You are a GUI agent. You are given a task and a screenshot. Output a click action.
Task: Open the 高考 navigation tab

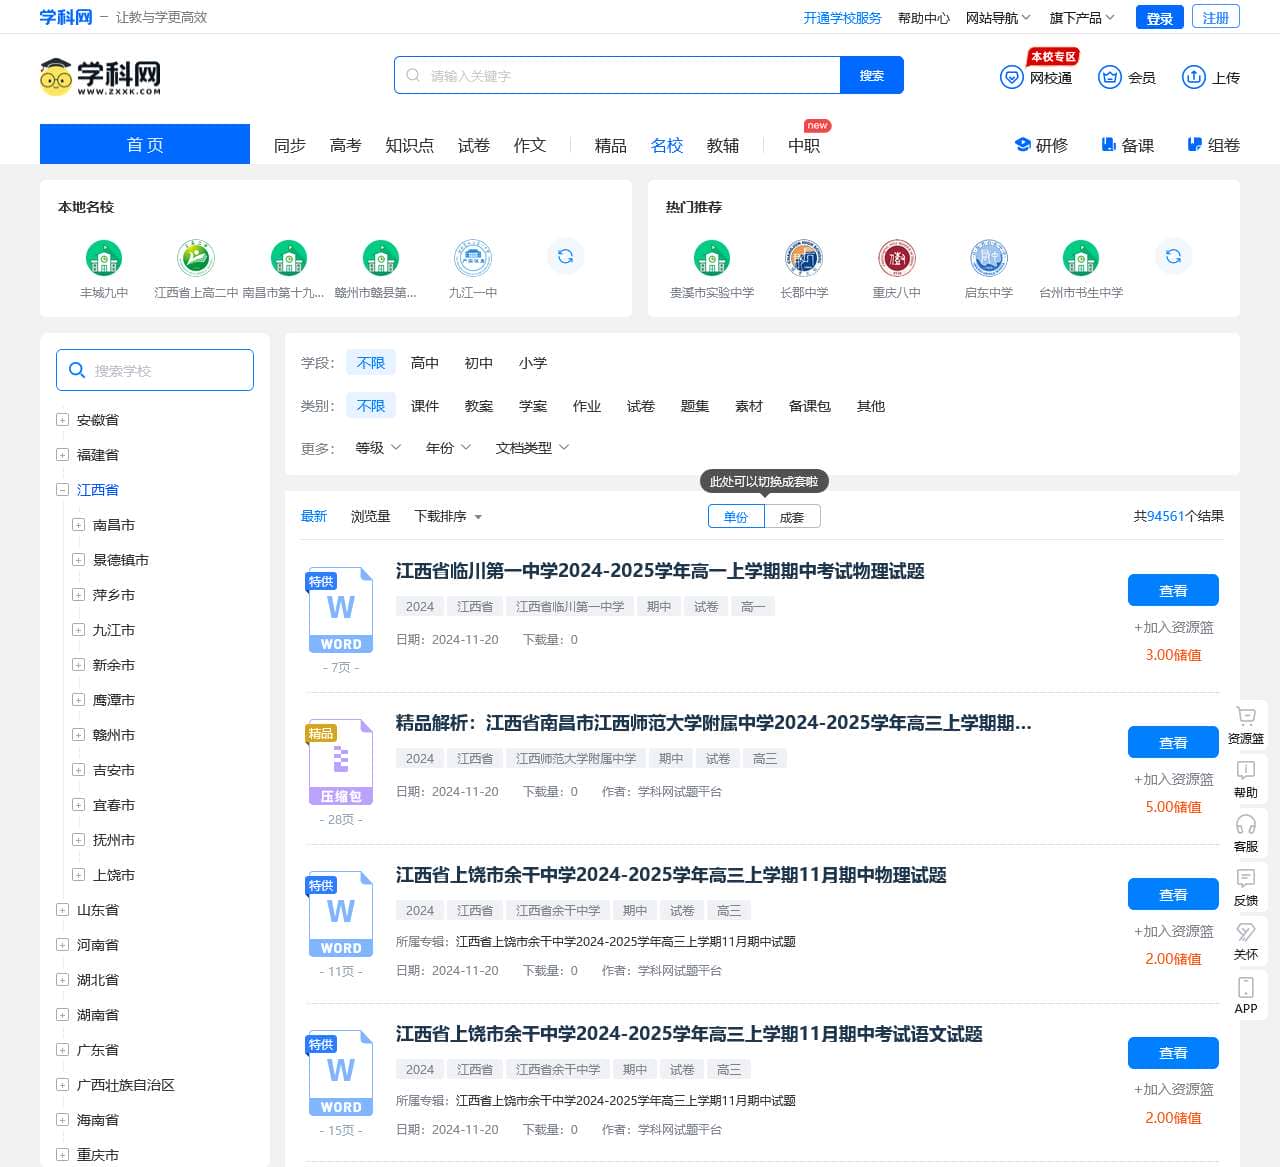(x=345, y=145)
